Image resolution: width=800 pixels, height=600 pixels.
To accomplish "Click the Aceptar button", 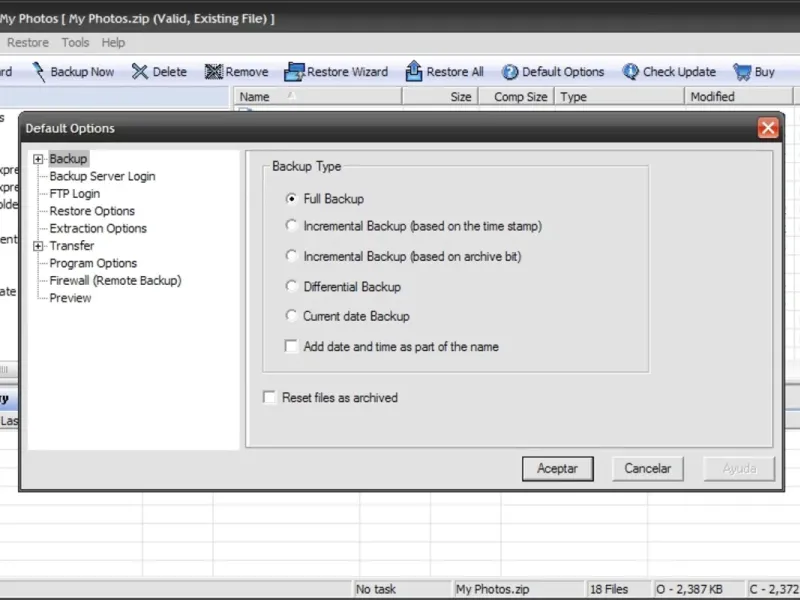I will point(557,468).
